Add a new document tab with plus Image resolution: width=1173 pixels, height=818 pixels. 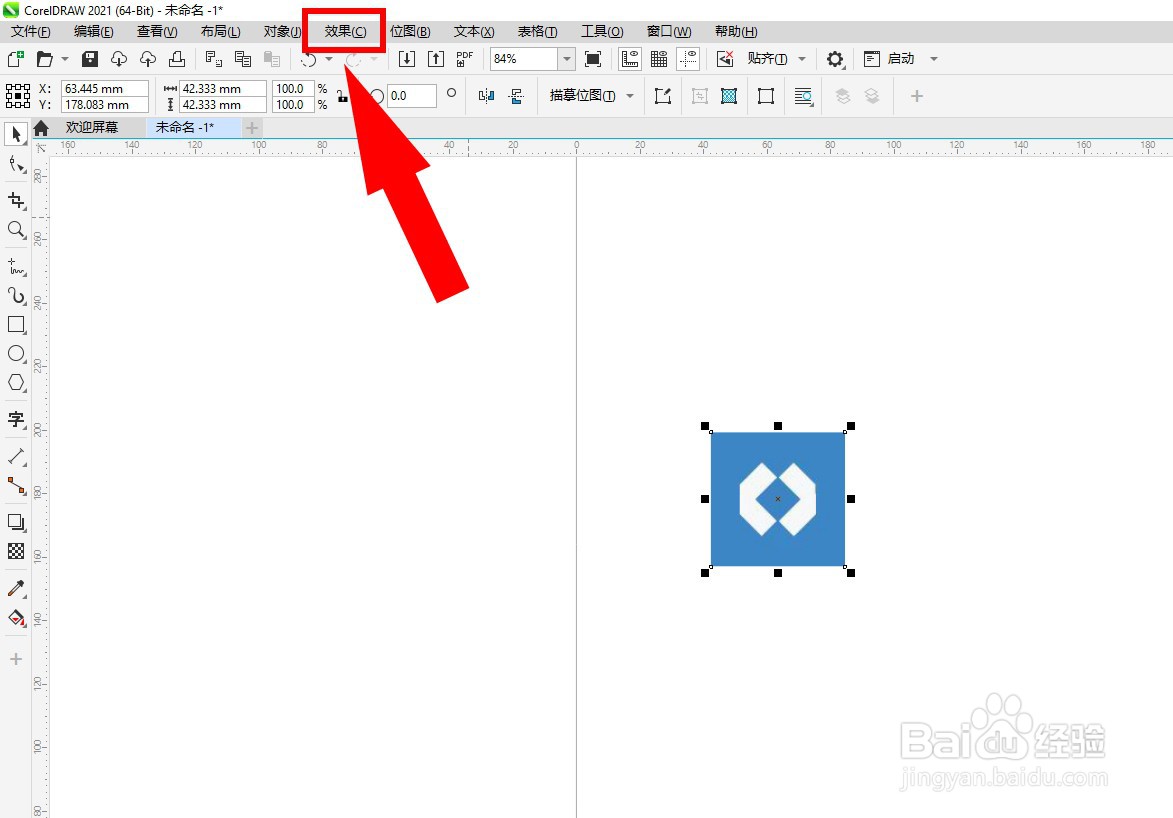[x=252, y=128]
